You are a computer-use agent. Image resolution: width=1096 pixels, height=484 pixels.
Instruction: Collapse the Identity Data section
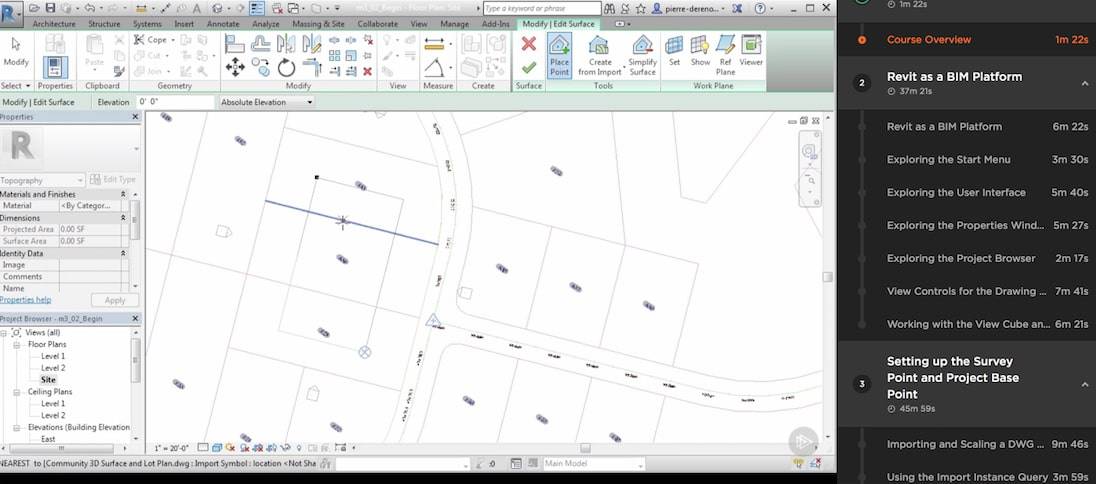click(123, 253)
